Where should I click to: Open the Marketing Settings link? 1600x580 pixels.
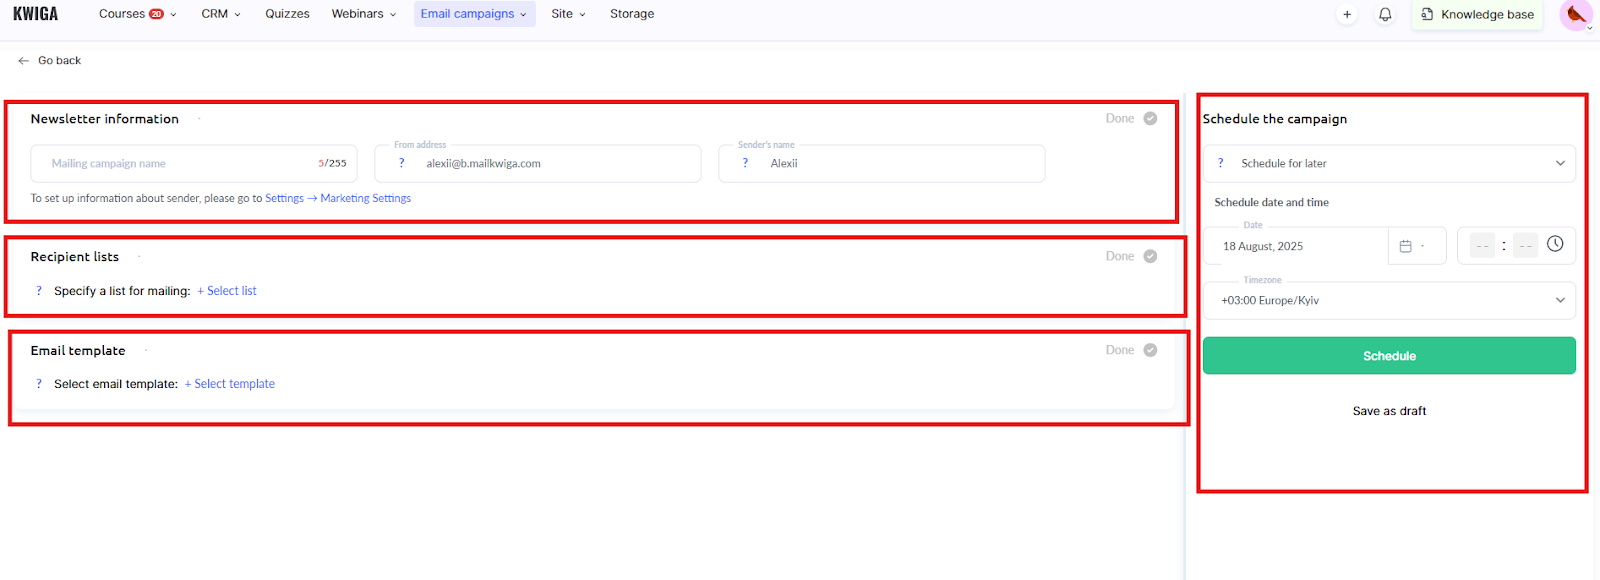[366, 198]
